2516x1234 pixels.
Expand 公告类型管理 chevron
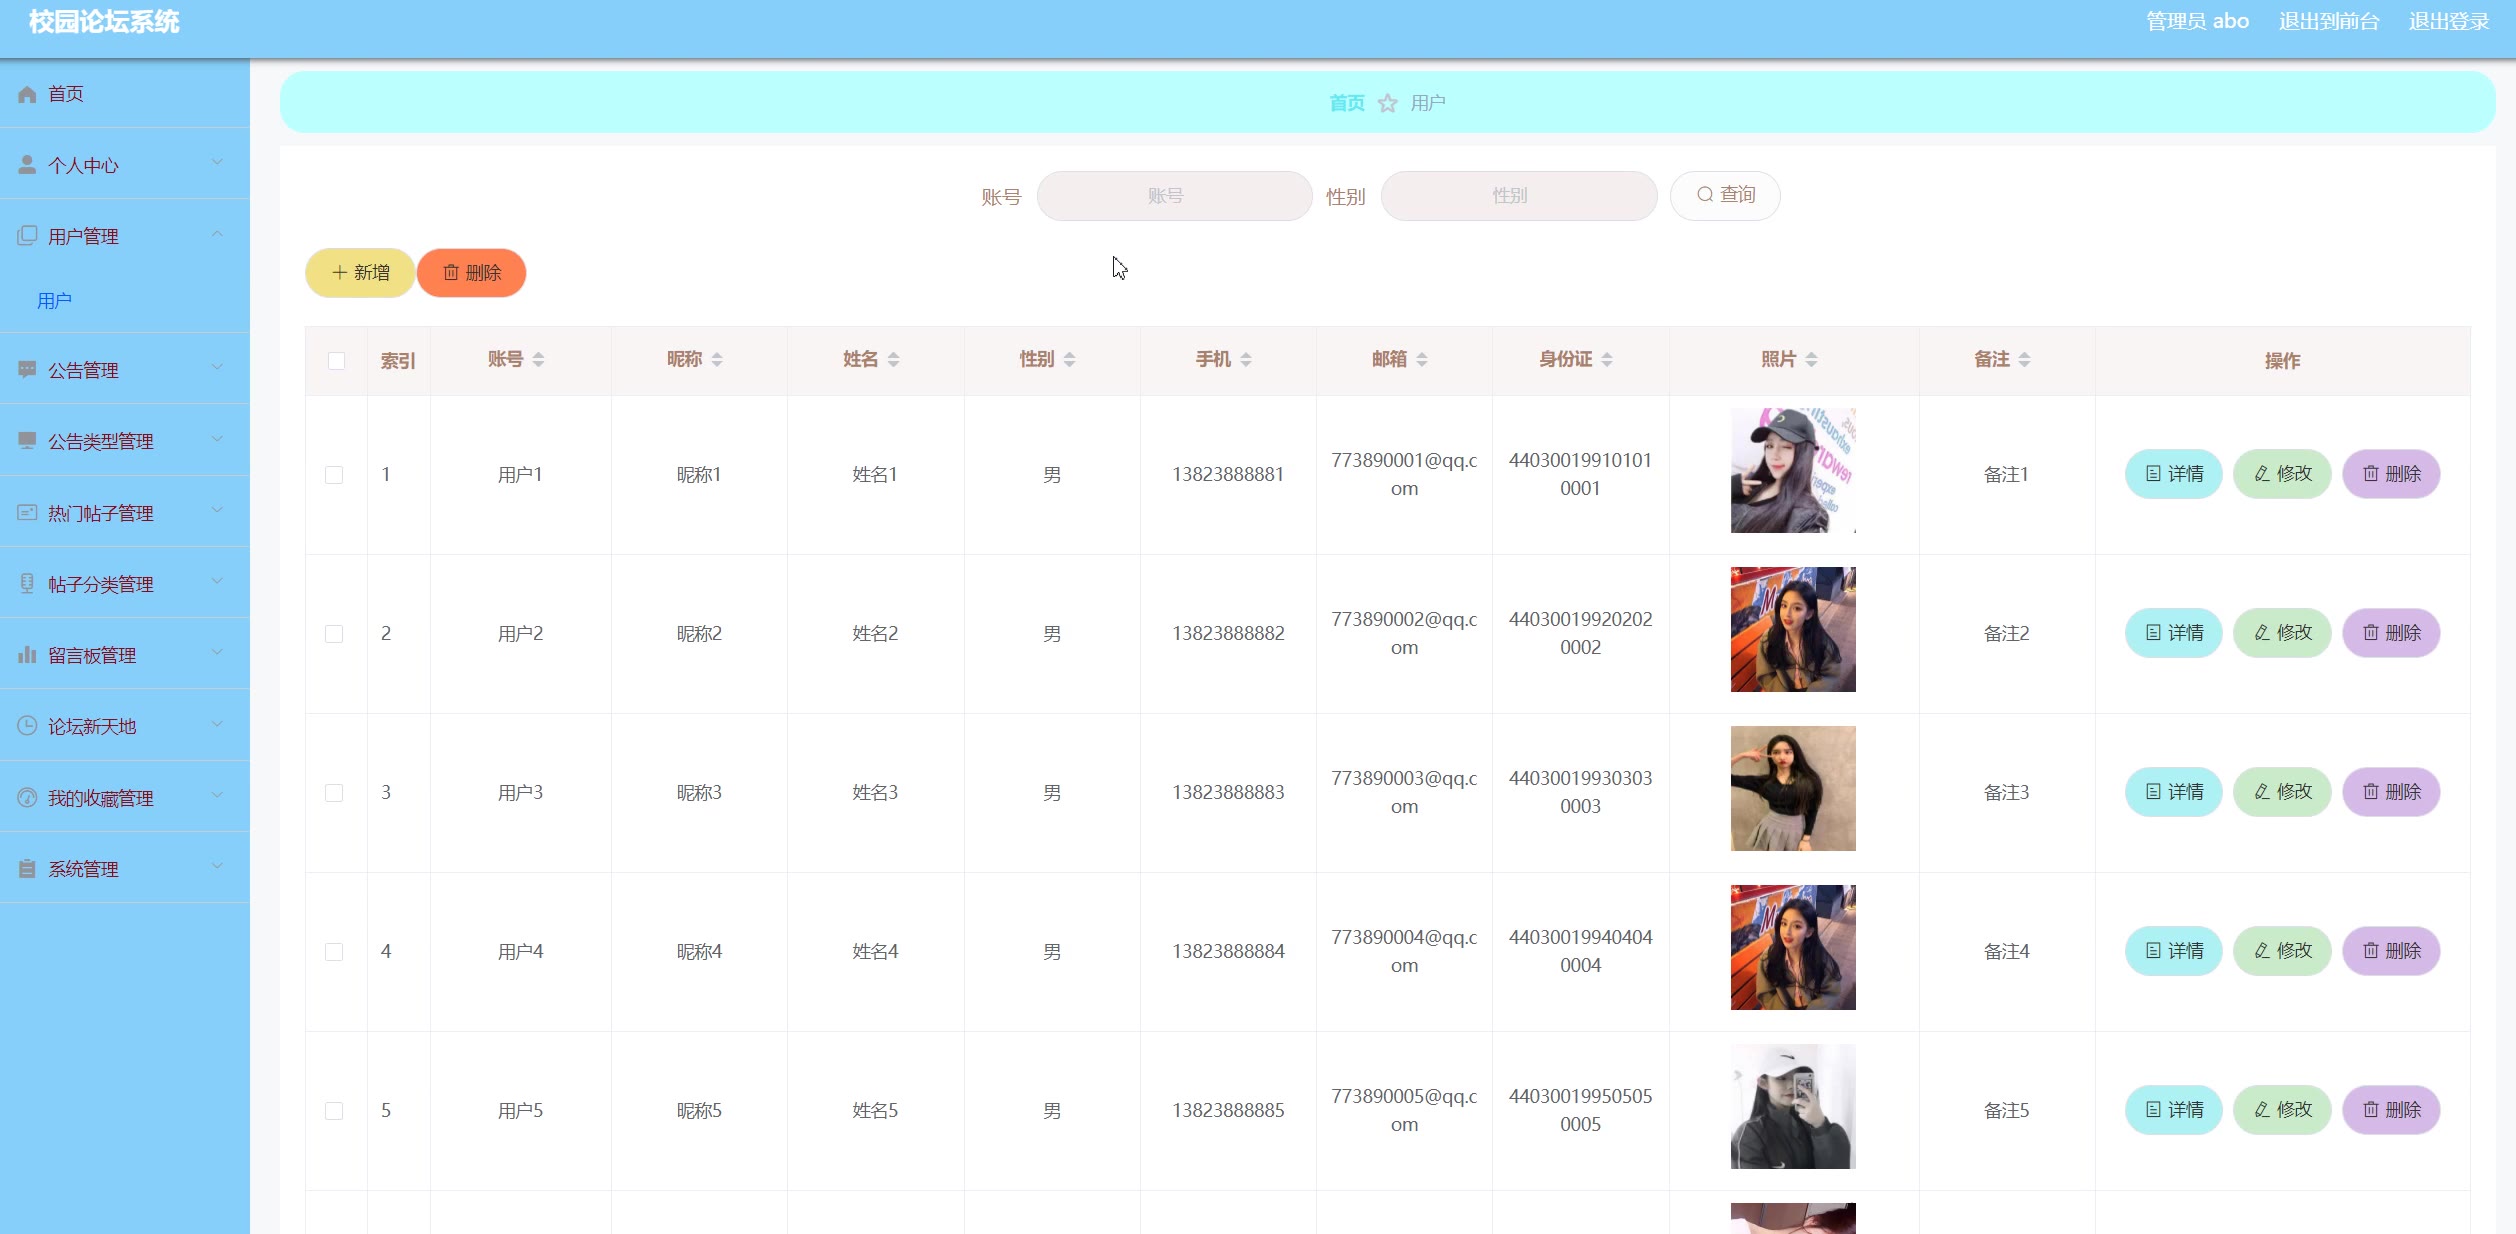pos(217,439)
